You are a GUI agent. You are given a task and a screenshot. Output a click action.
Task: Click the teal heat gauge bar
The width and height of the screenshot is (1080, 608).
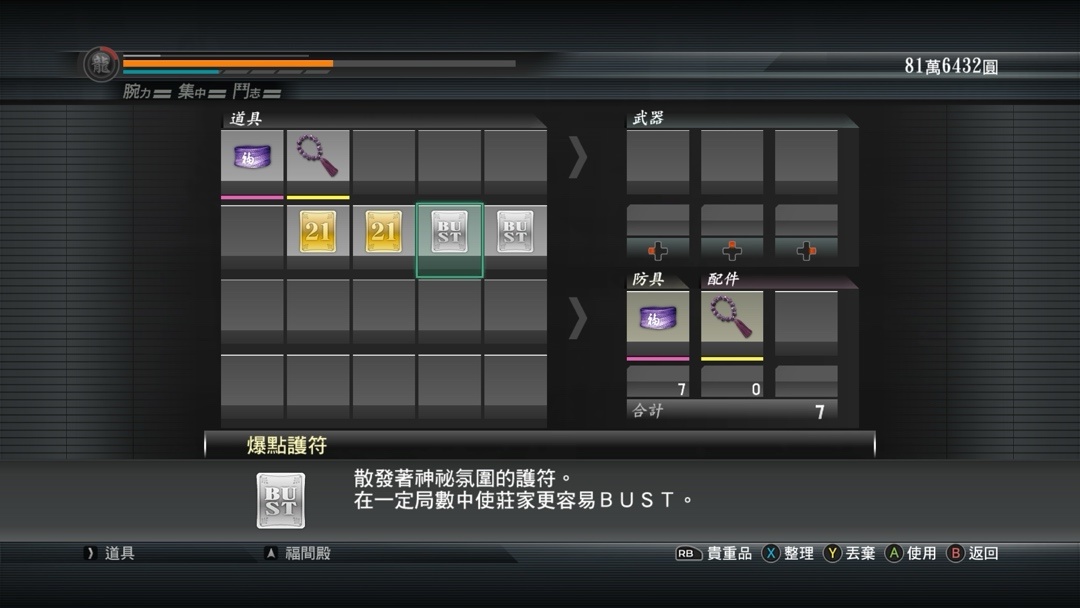pos(171,72)
